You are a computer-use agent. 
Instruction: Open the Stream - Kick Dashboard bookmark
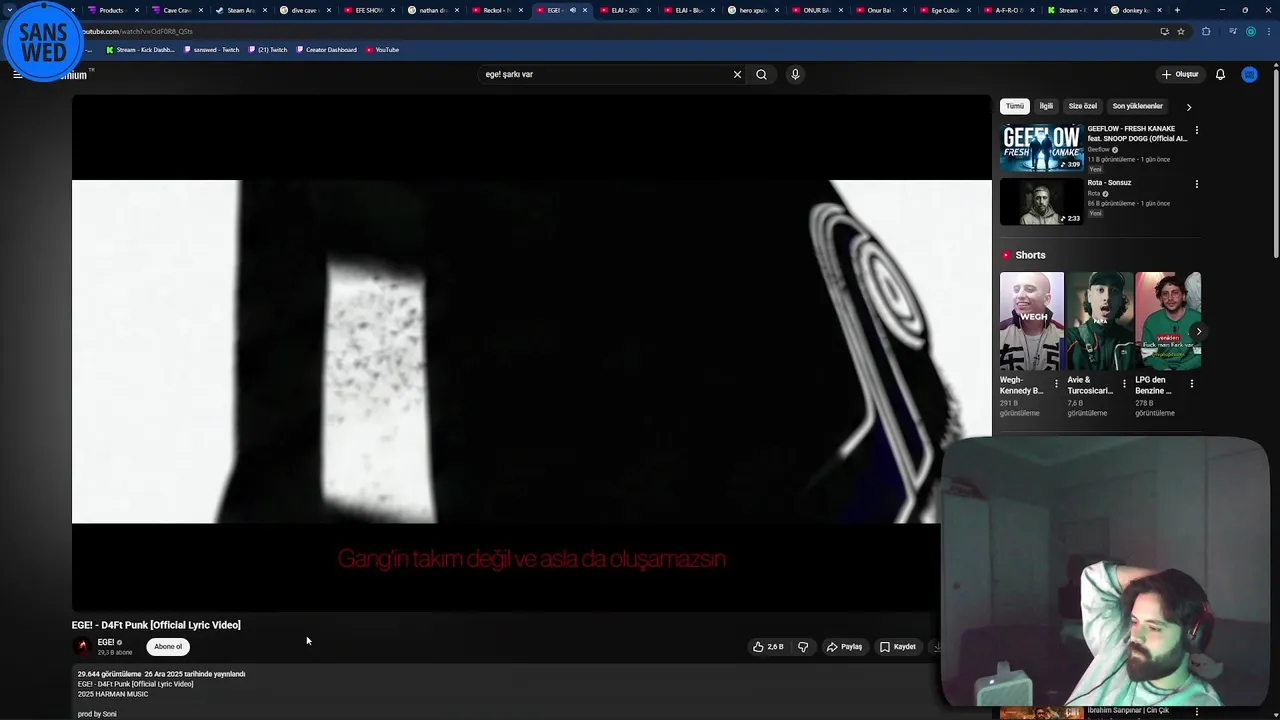pyautogui.click(x=140, y=50)
